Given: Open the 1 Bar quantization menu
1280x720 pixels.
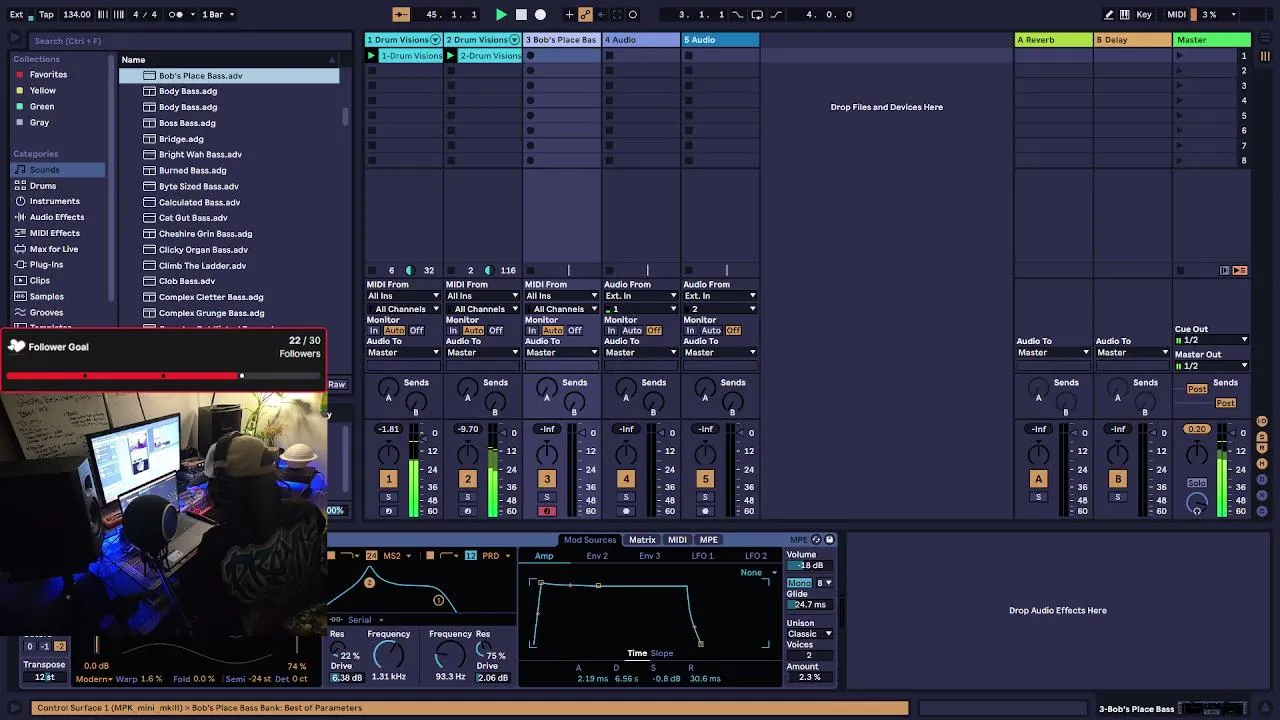Looking at the screenshot, I should pos(218,14).
